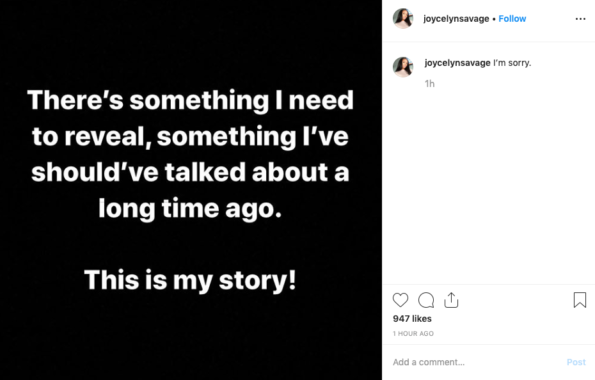Open the "1 HOUR AGO" post timestamp
The image size is (595, 380).
point(413,333)
